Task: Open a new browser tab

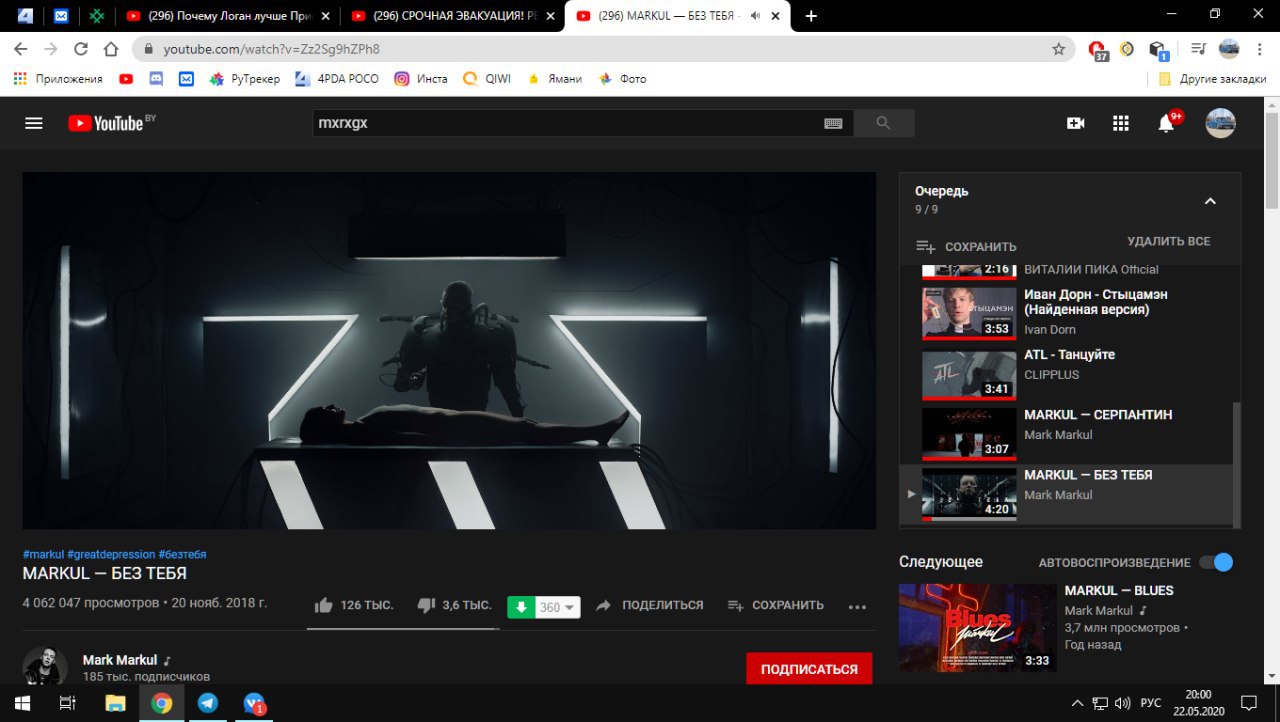Action: point(811,15)
